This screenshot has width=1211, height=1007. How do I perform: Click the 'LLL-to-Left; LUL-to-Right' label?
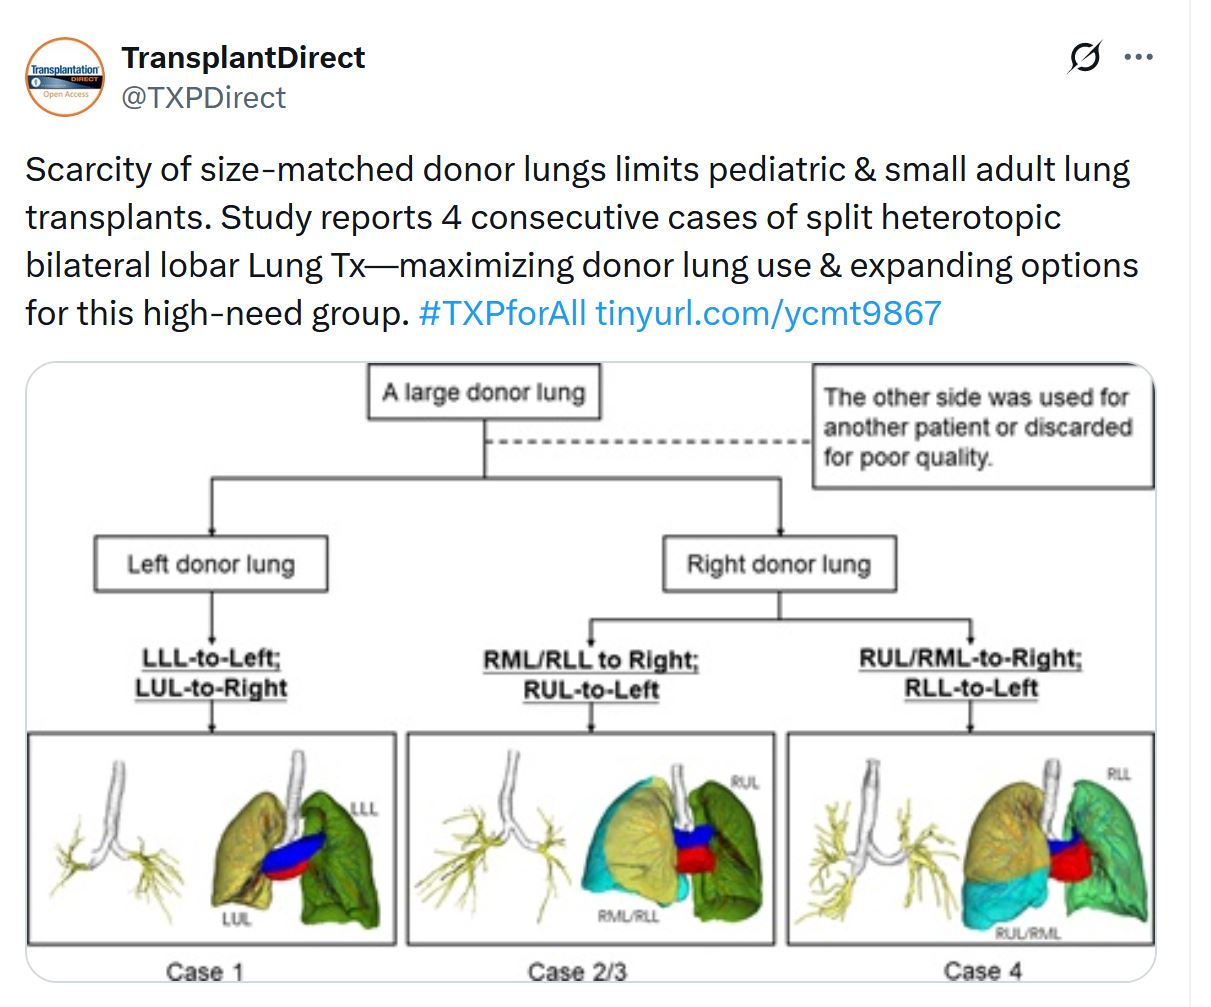(211, 673)
